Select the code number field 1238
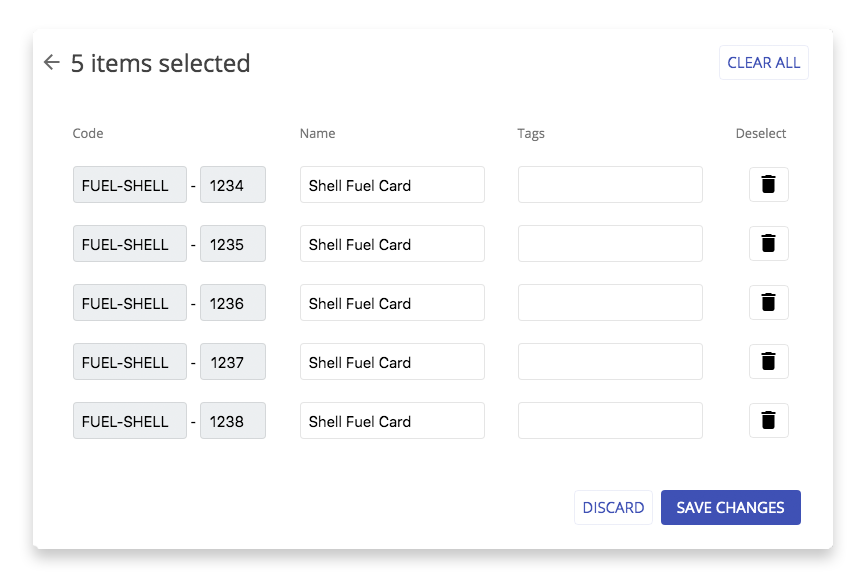 pyautogui.click(x=233, y=421)
